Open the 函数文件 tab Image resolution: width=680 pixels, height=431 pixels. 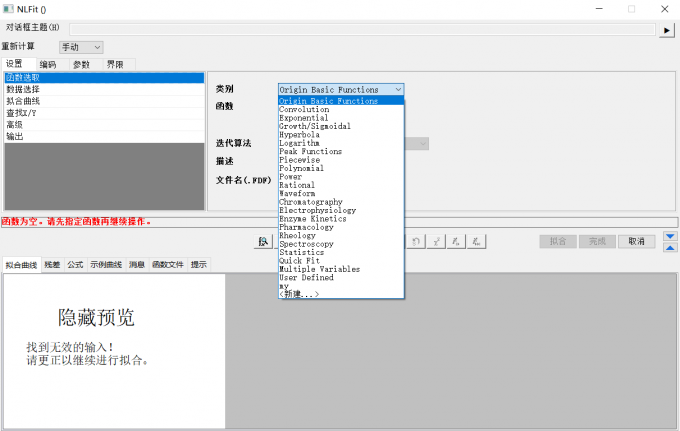tap(168, 264)
